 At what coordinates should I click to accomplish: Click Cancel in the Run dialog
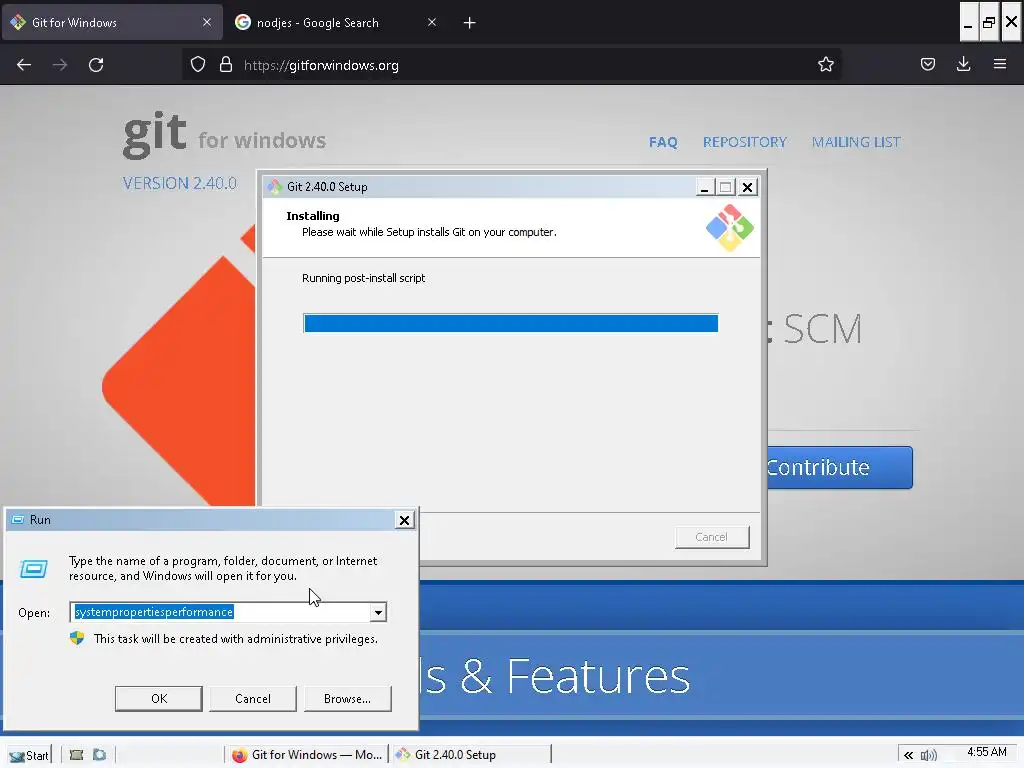[x=253, y=699]
